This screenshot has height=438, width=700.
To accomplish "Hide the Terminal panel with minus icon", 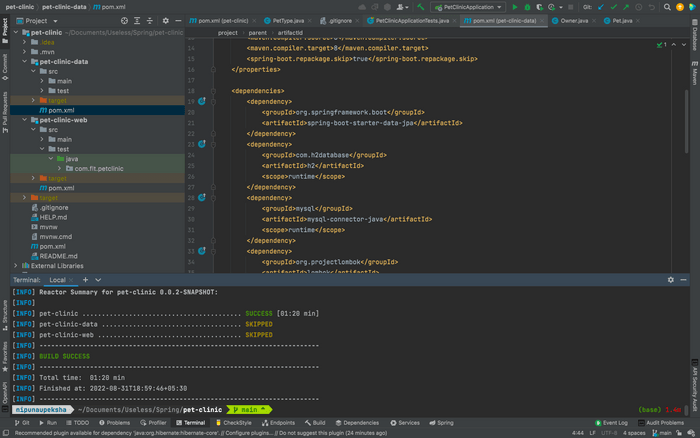I will pos(683,280).
